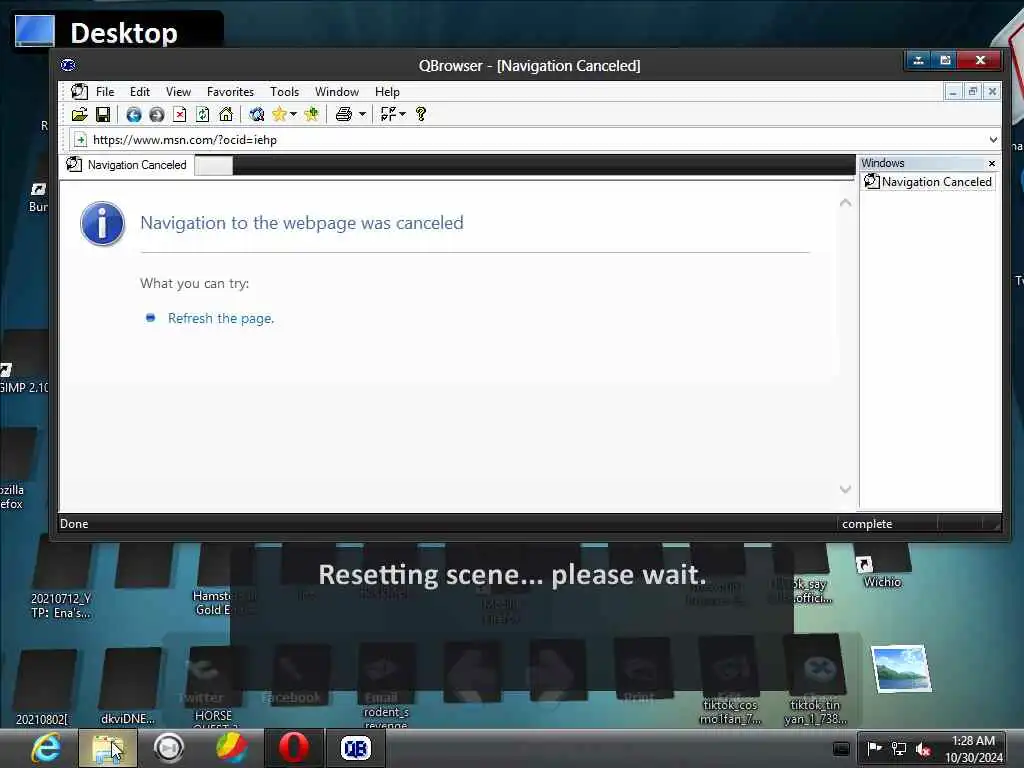Open the Edit menu

pyautogui.click(x=140, y=92)
